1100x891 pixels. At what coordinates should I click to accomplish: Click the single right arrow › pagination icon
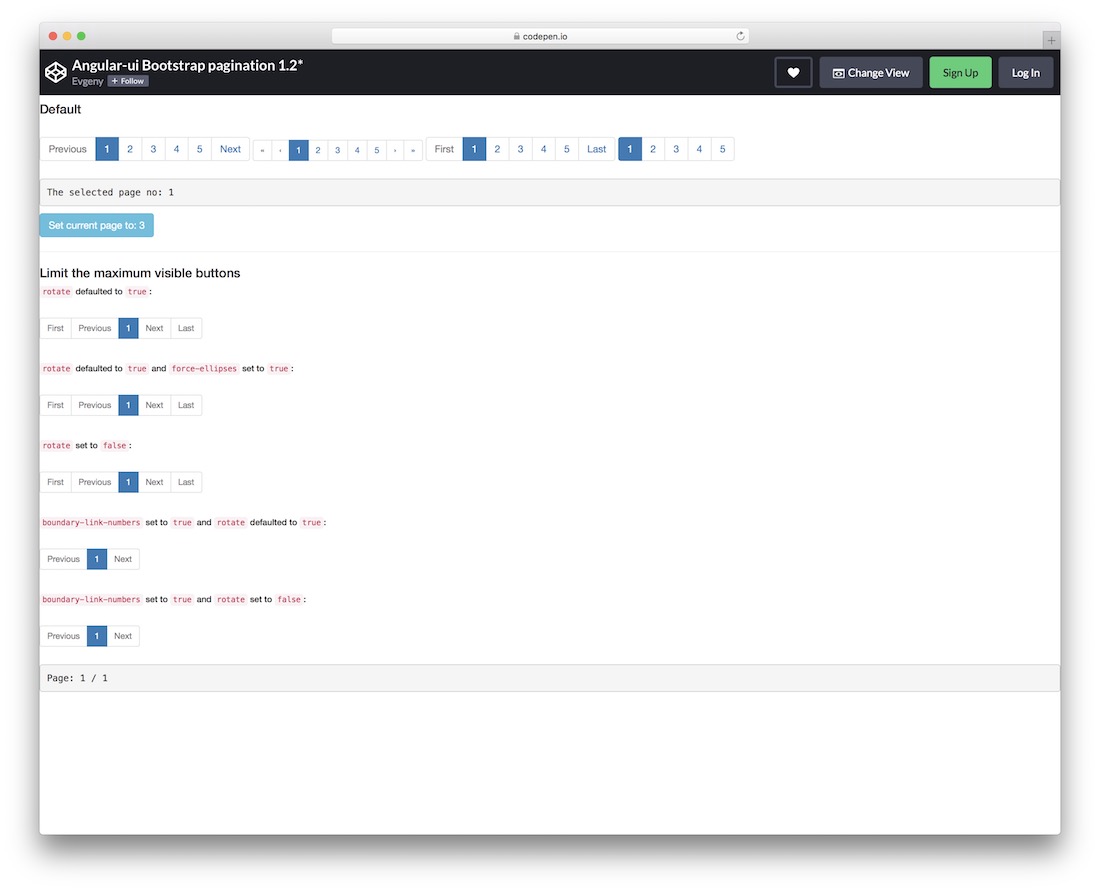[x=395, y=149]
